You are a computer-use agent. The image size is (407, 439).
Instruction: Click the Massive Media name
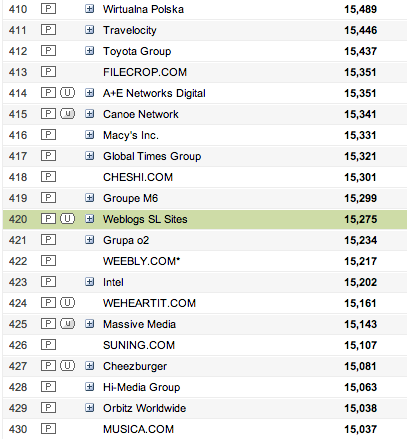click(x=139, y=324)
